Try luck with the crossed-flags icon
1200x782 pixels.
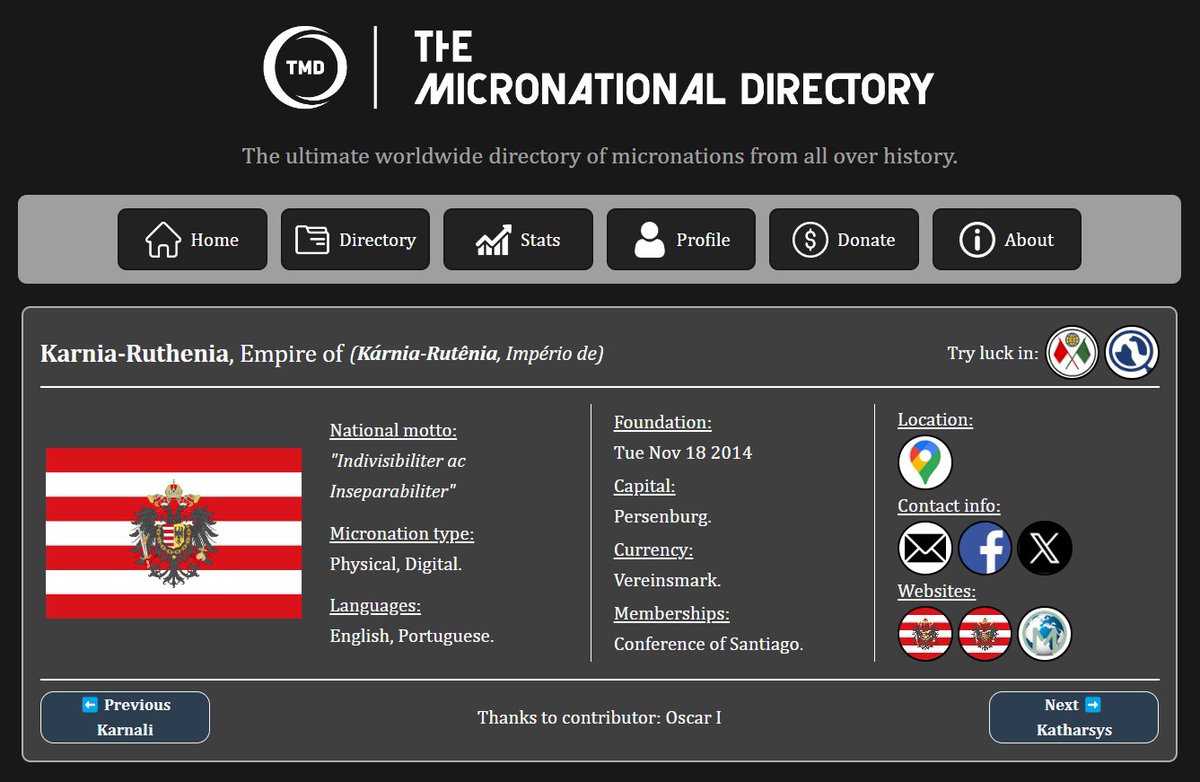coord(1070,352)
